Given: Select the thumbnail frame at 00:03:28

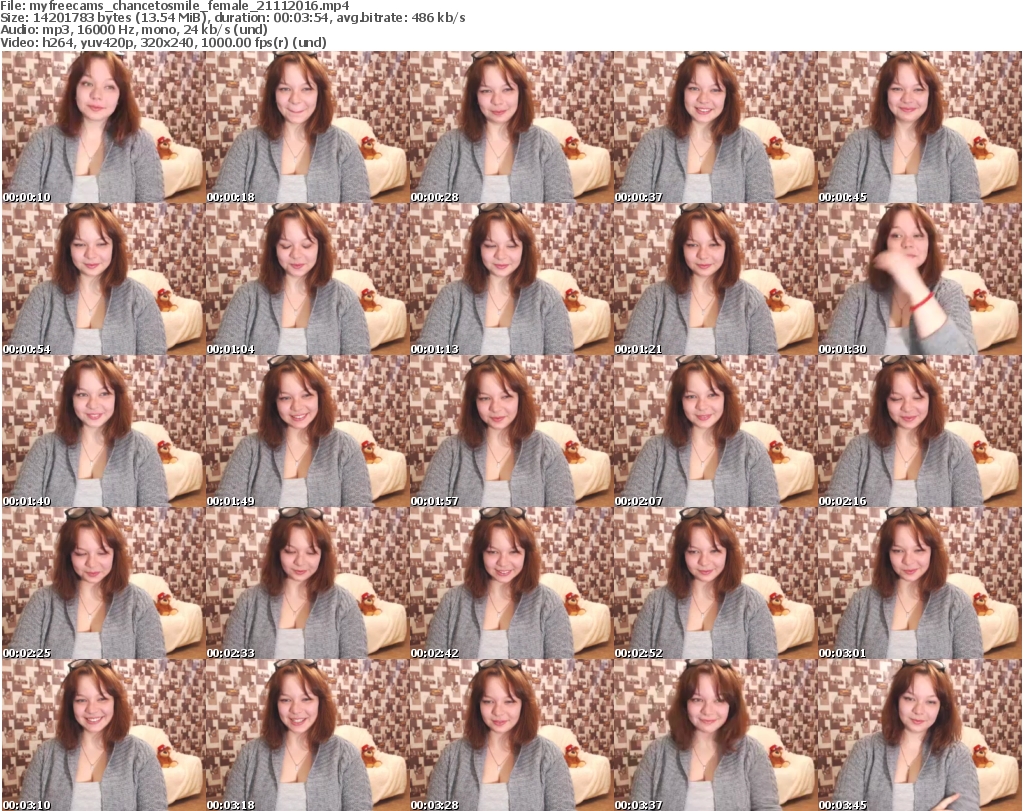Looking at the screenshot, I should [x=511, y=735].
